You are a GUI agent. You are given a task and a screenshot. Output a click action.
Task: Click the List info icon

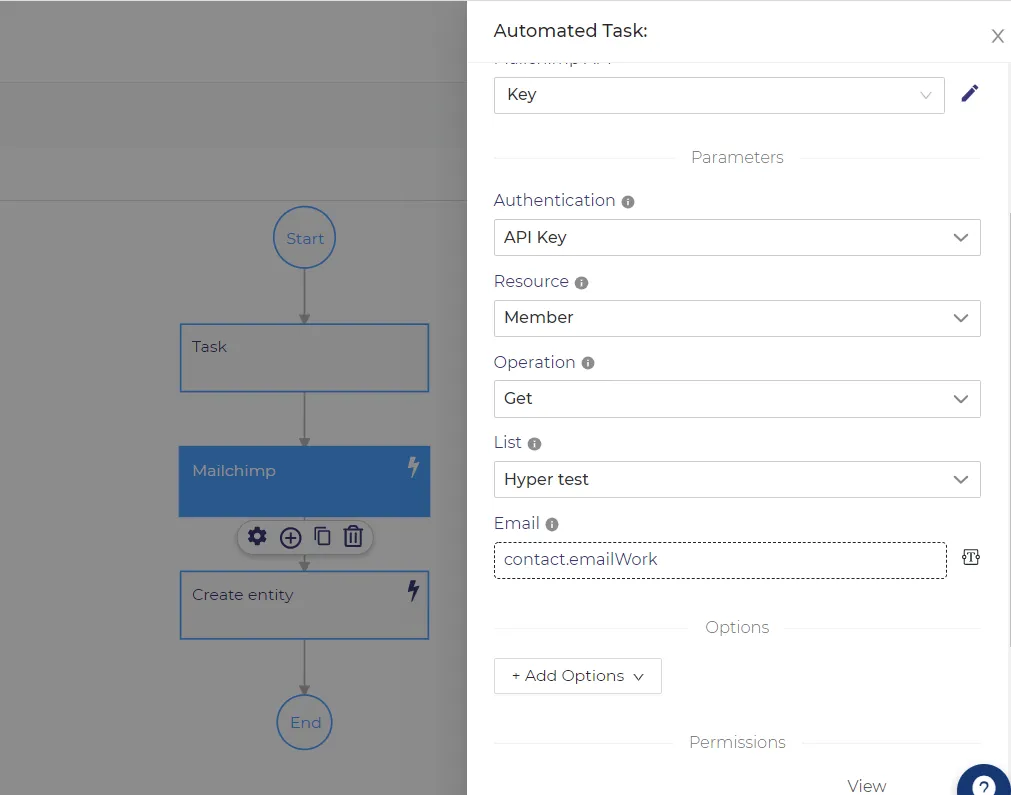(x=534, y=444)
